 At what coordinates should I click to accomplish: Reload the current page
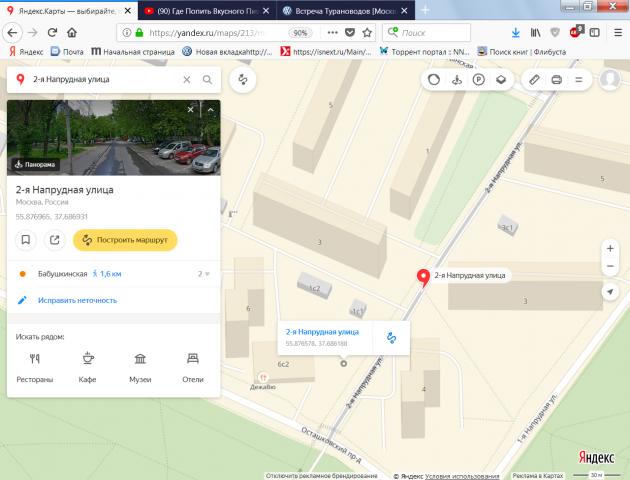coord(52,33)
